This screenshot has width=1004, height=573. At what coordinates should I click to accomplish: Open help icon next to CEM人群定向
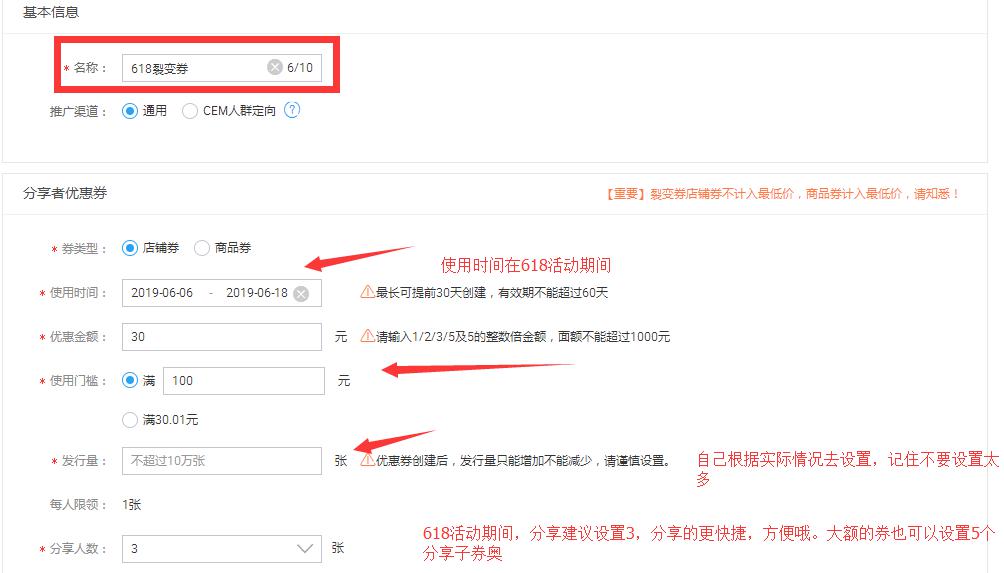292,110
